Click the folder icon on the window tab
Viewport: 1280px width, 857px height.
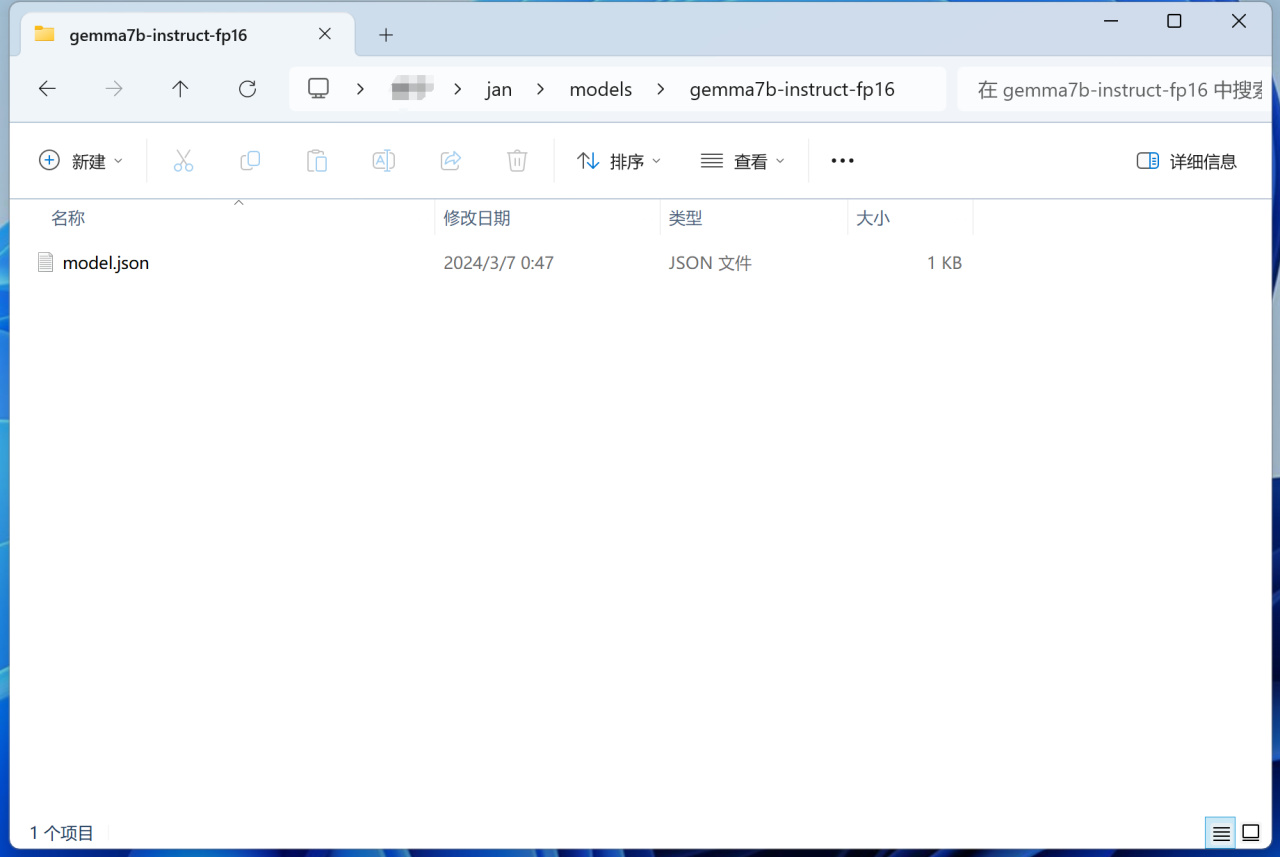pyautogui.click(x=44, y=34)
